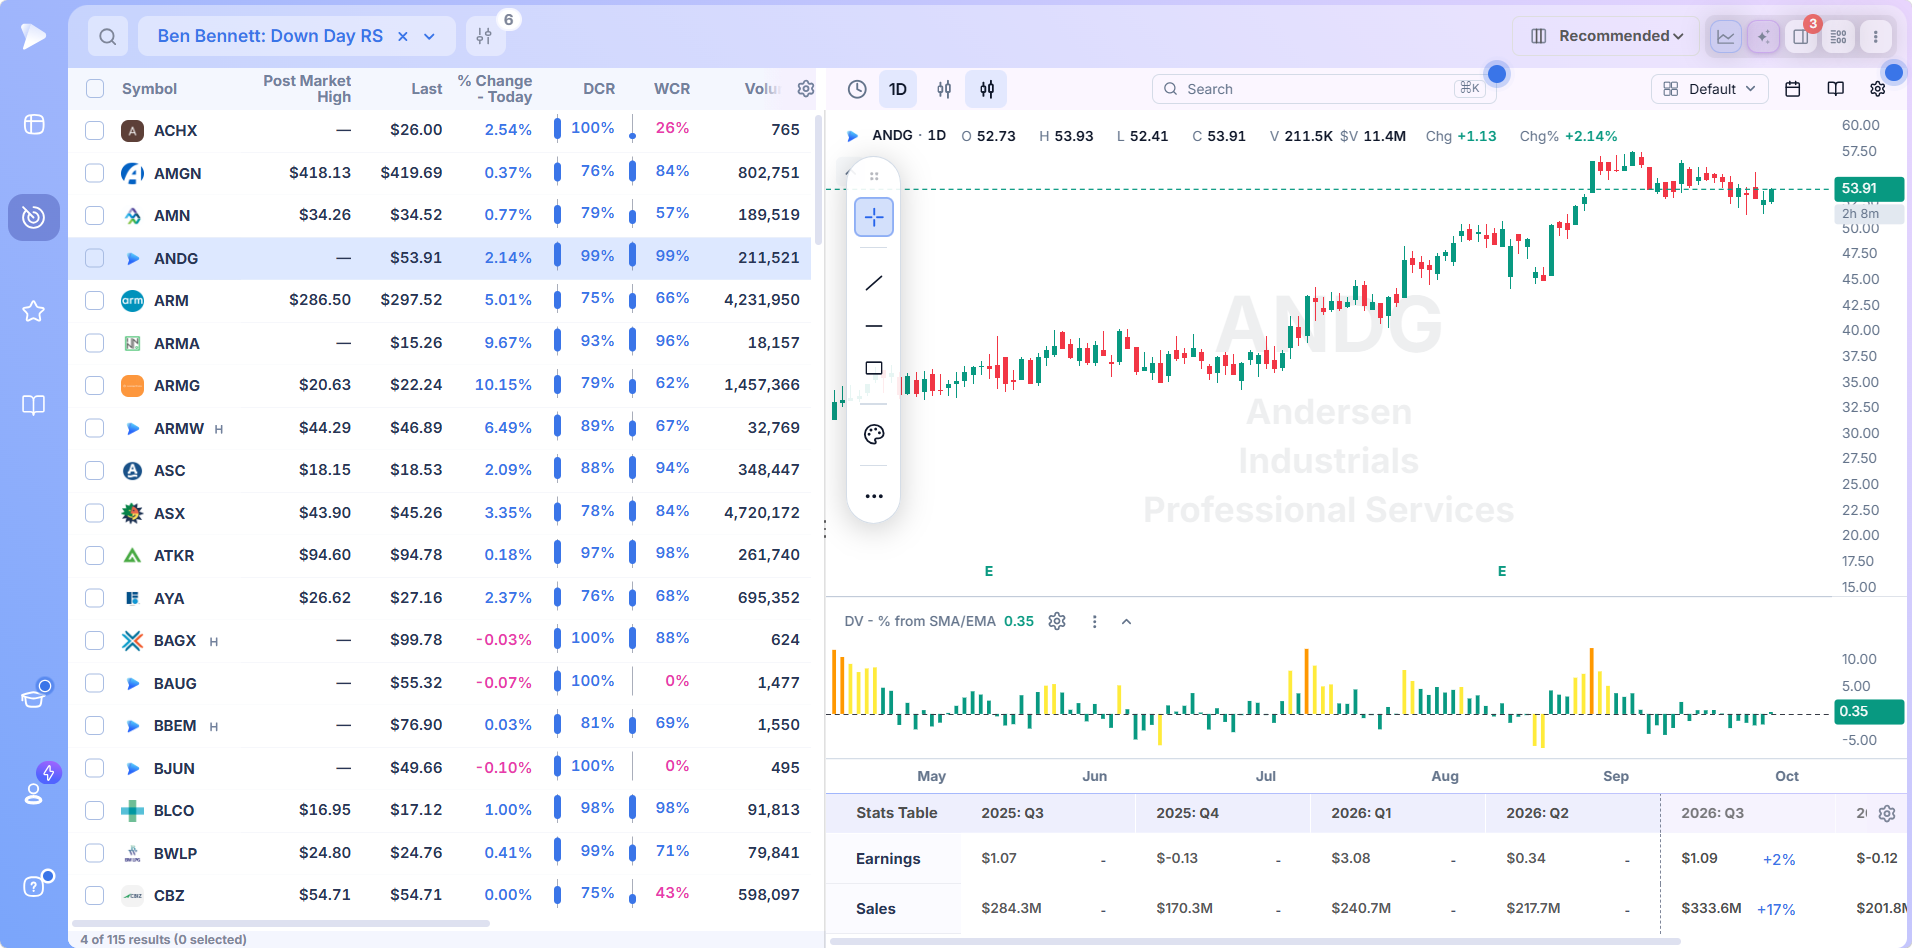Open the calendar icon above the chart

[x=1793, y=89]
